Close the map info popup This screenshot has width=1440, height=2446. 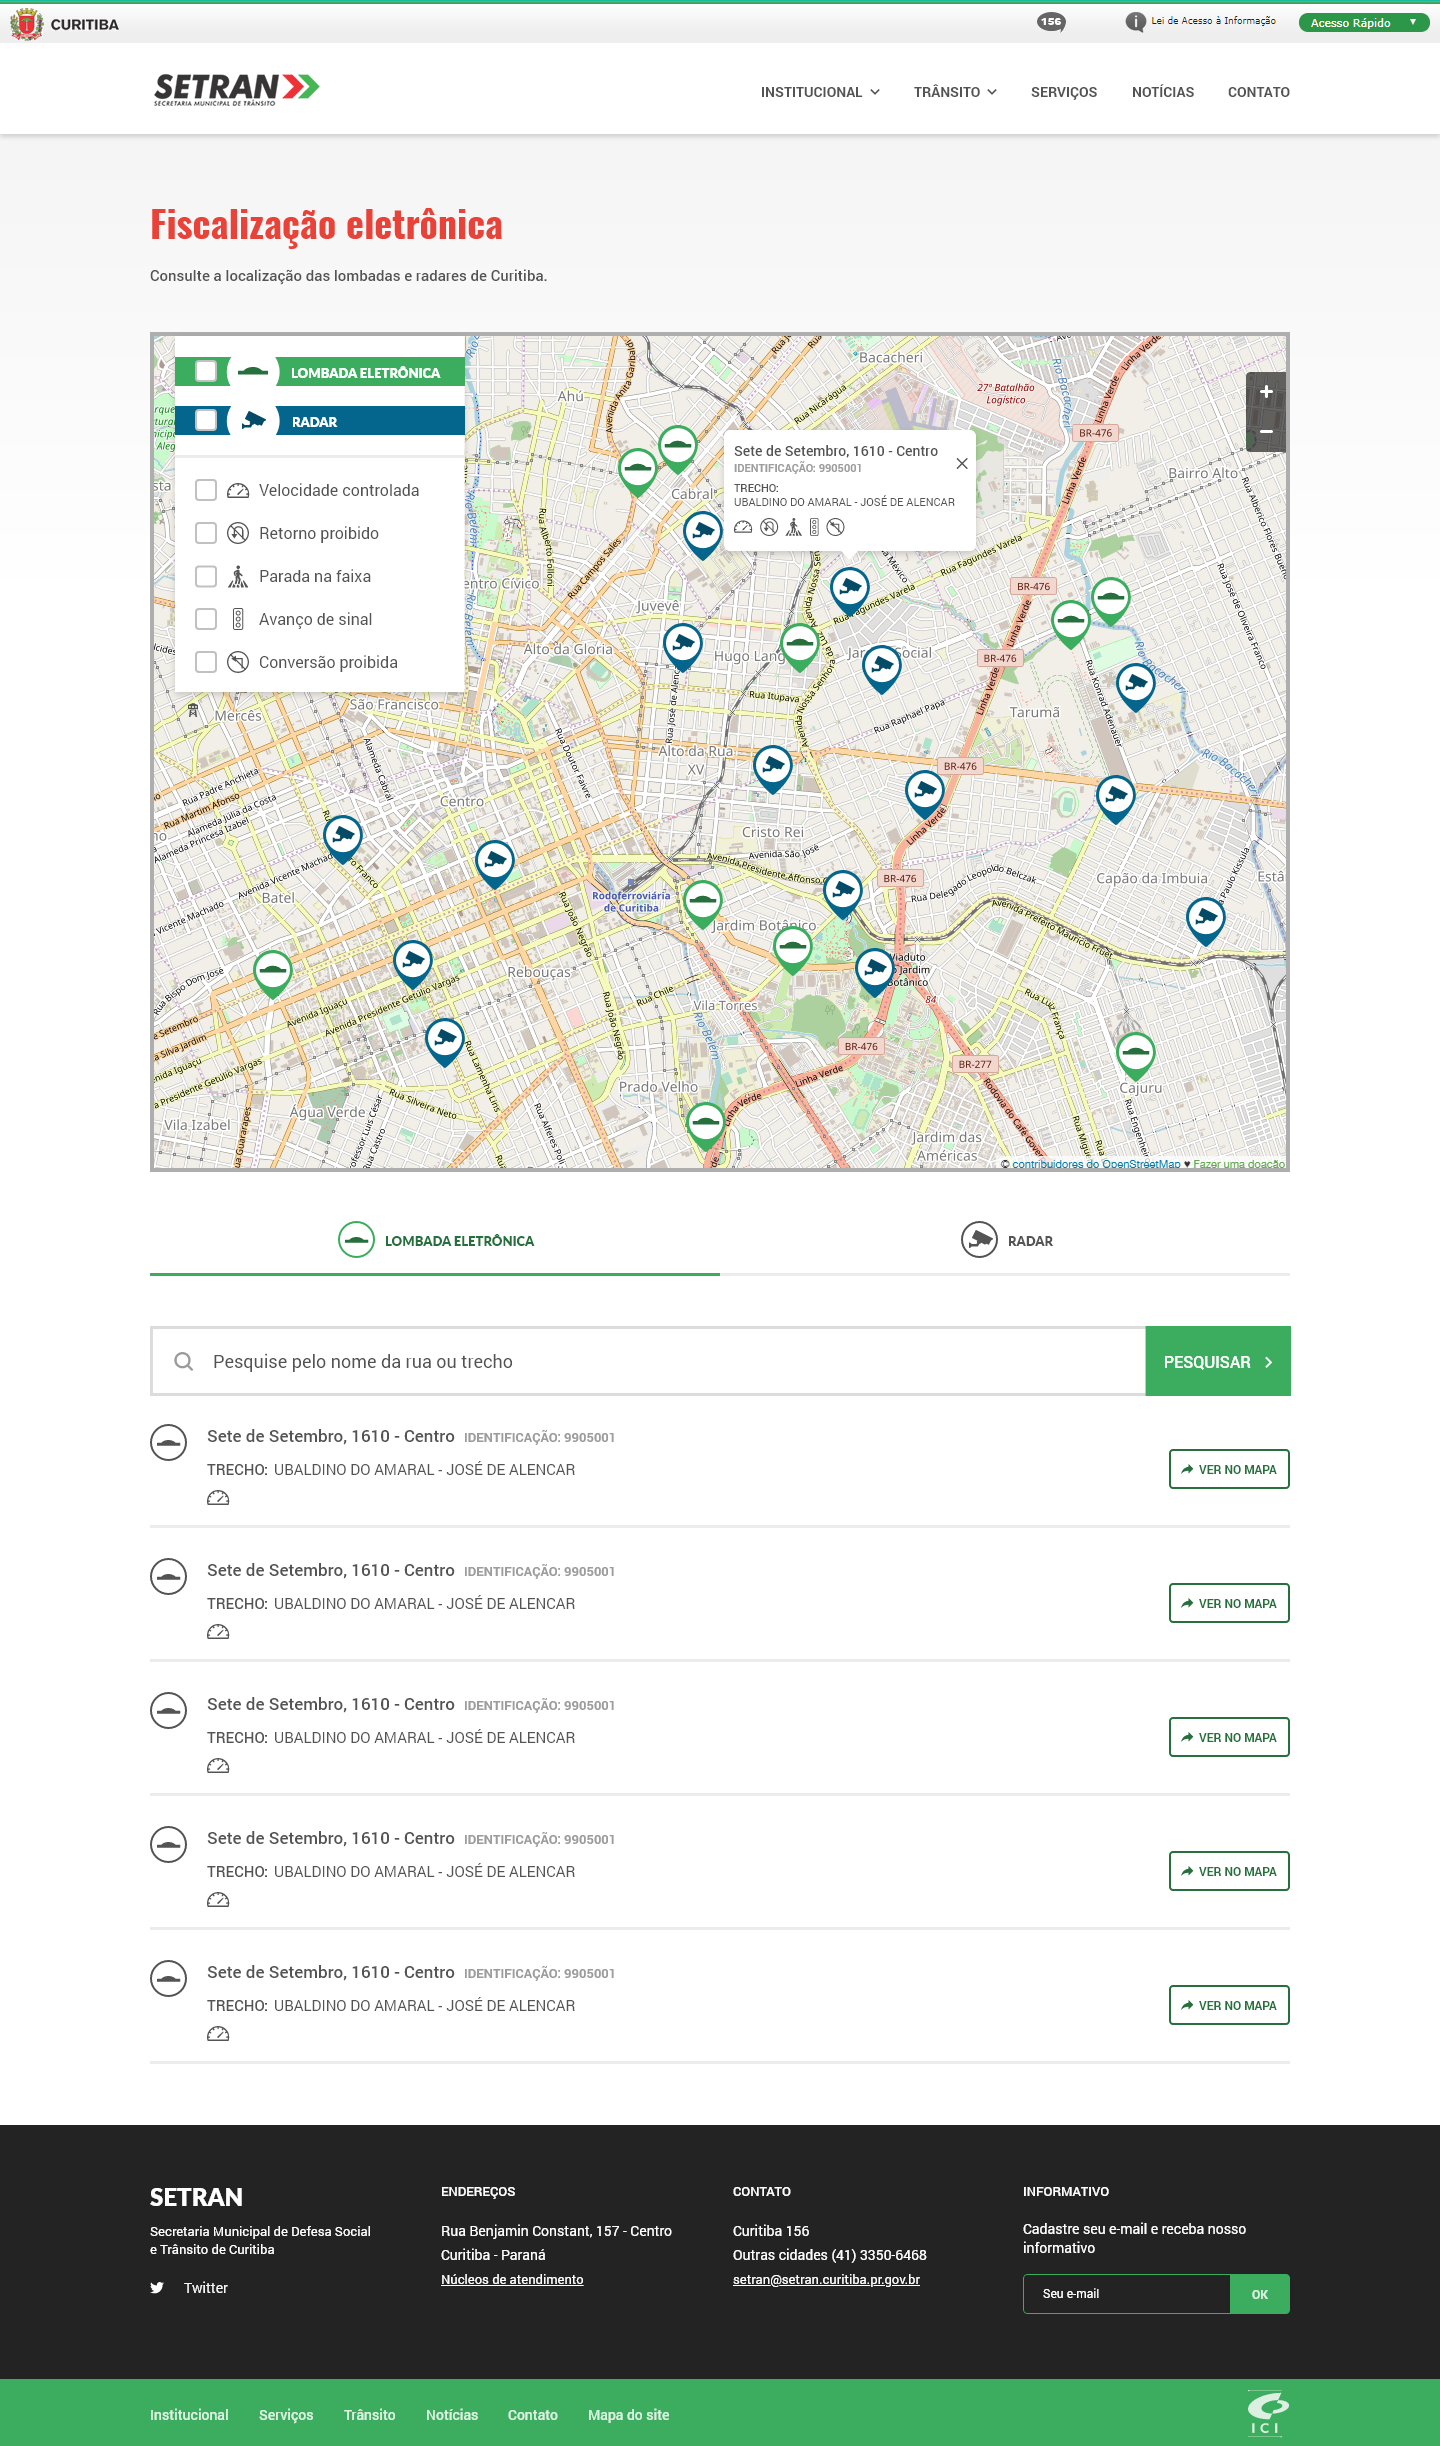pos(961,464)
